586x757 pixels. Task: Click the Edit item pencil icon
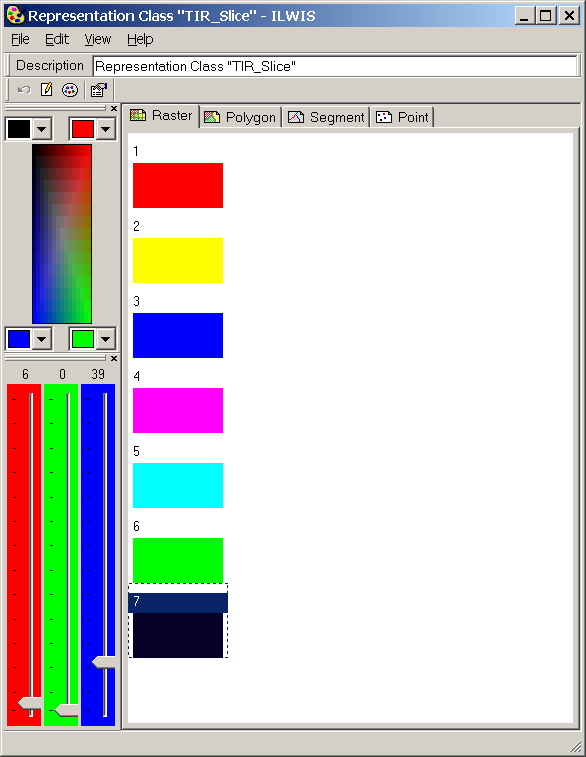click(x=47, y=90)
